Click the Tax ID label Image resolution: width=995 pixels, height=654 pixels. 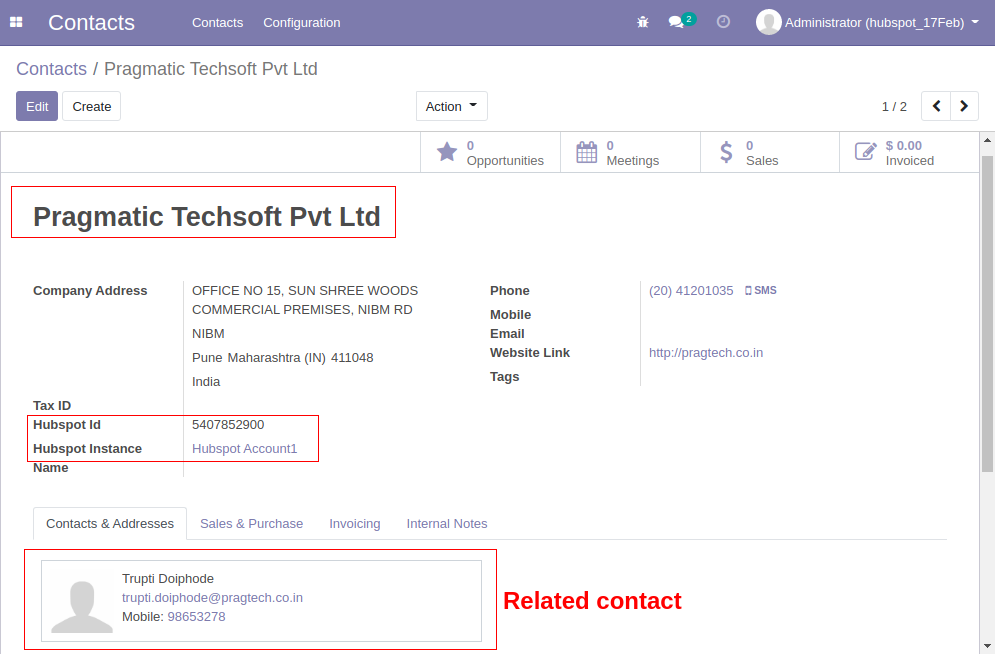coord(52,405)
